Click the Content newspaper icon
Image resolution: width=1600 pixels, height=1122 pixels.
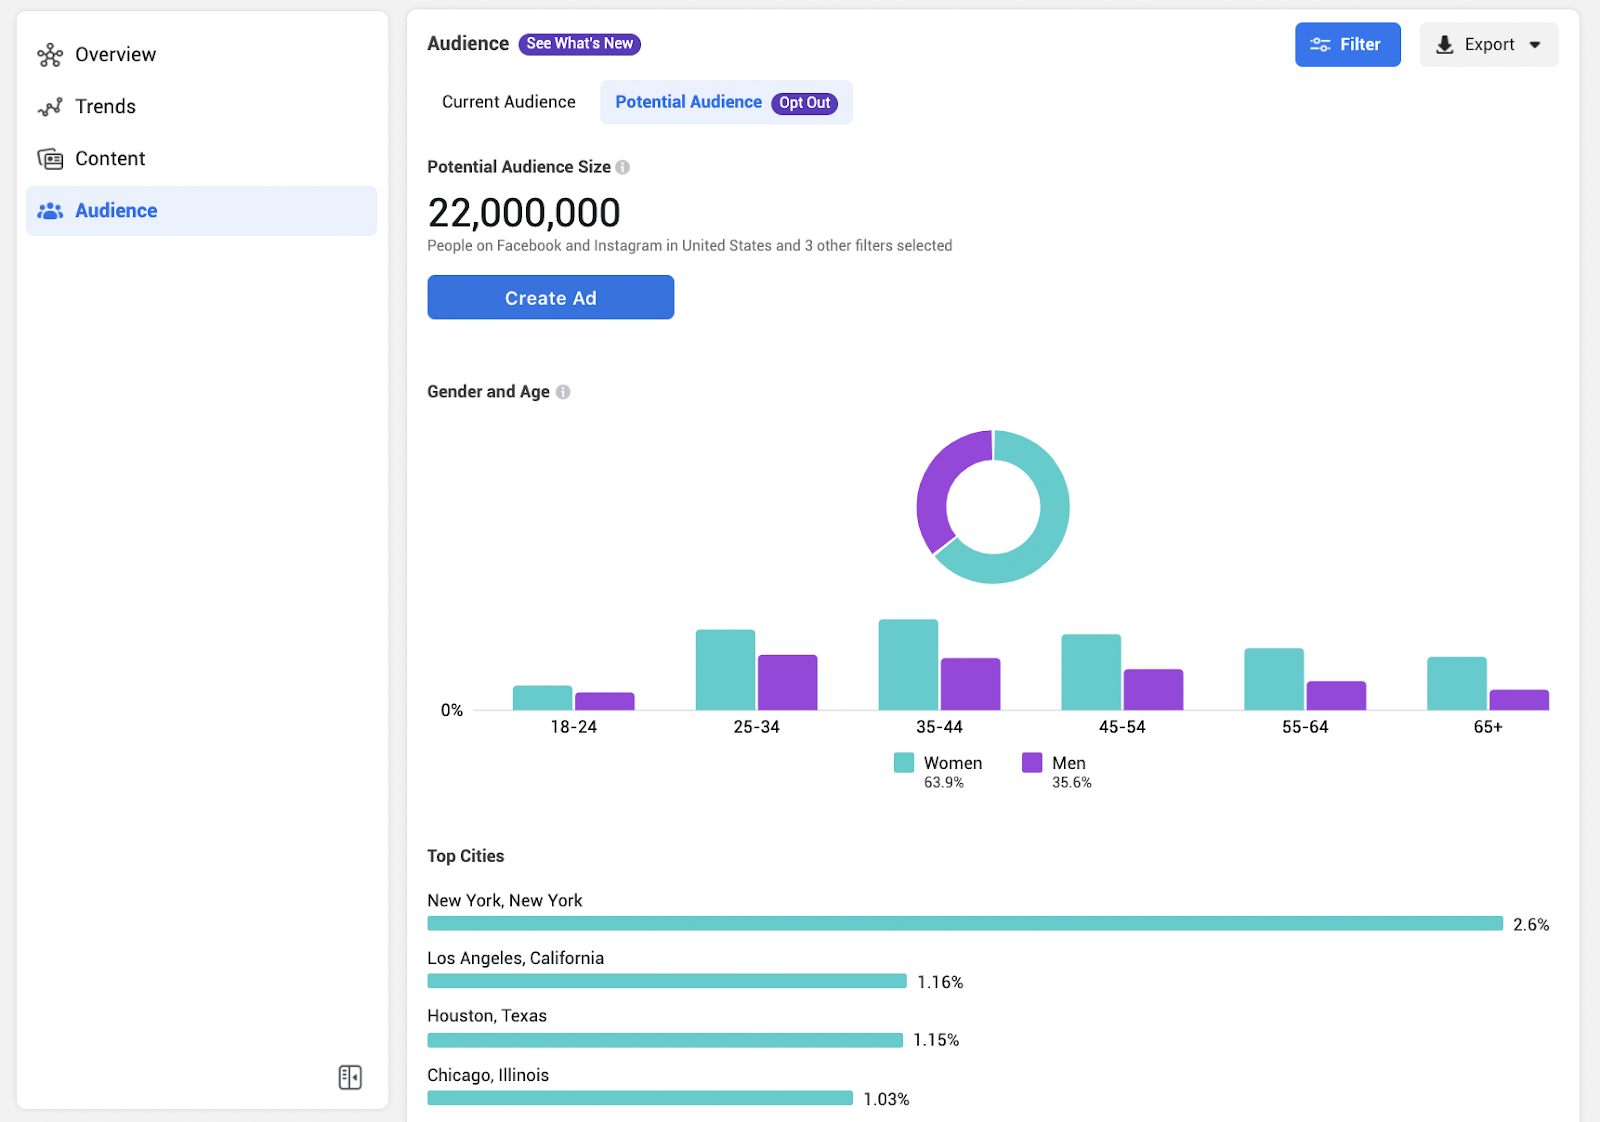click(x=50, y=159)
